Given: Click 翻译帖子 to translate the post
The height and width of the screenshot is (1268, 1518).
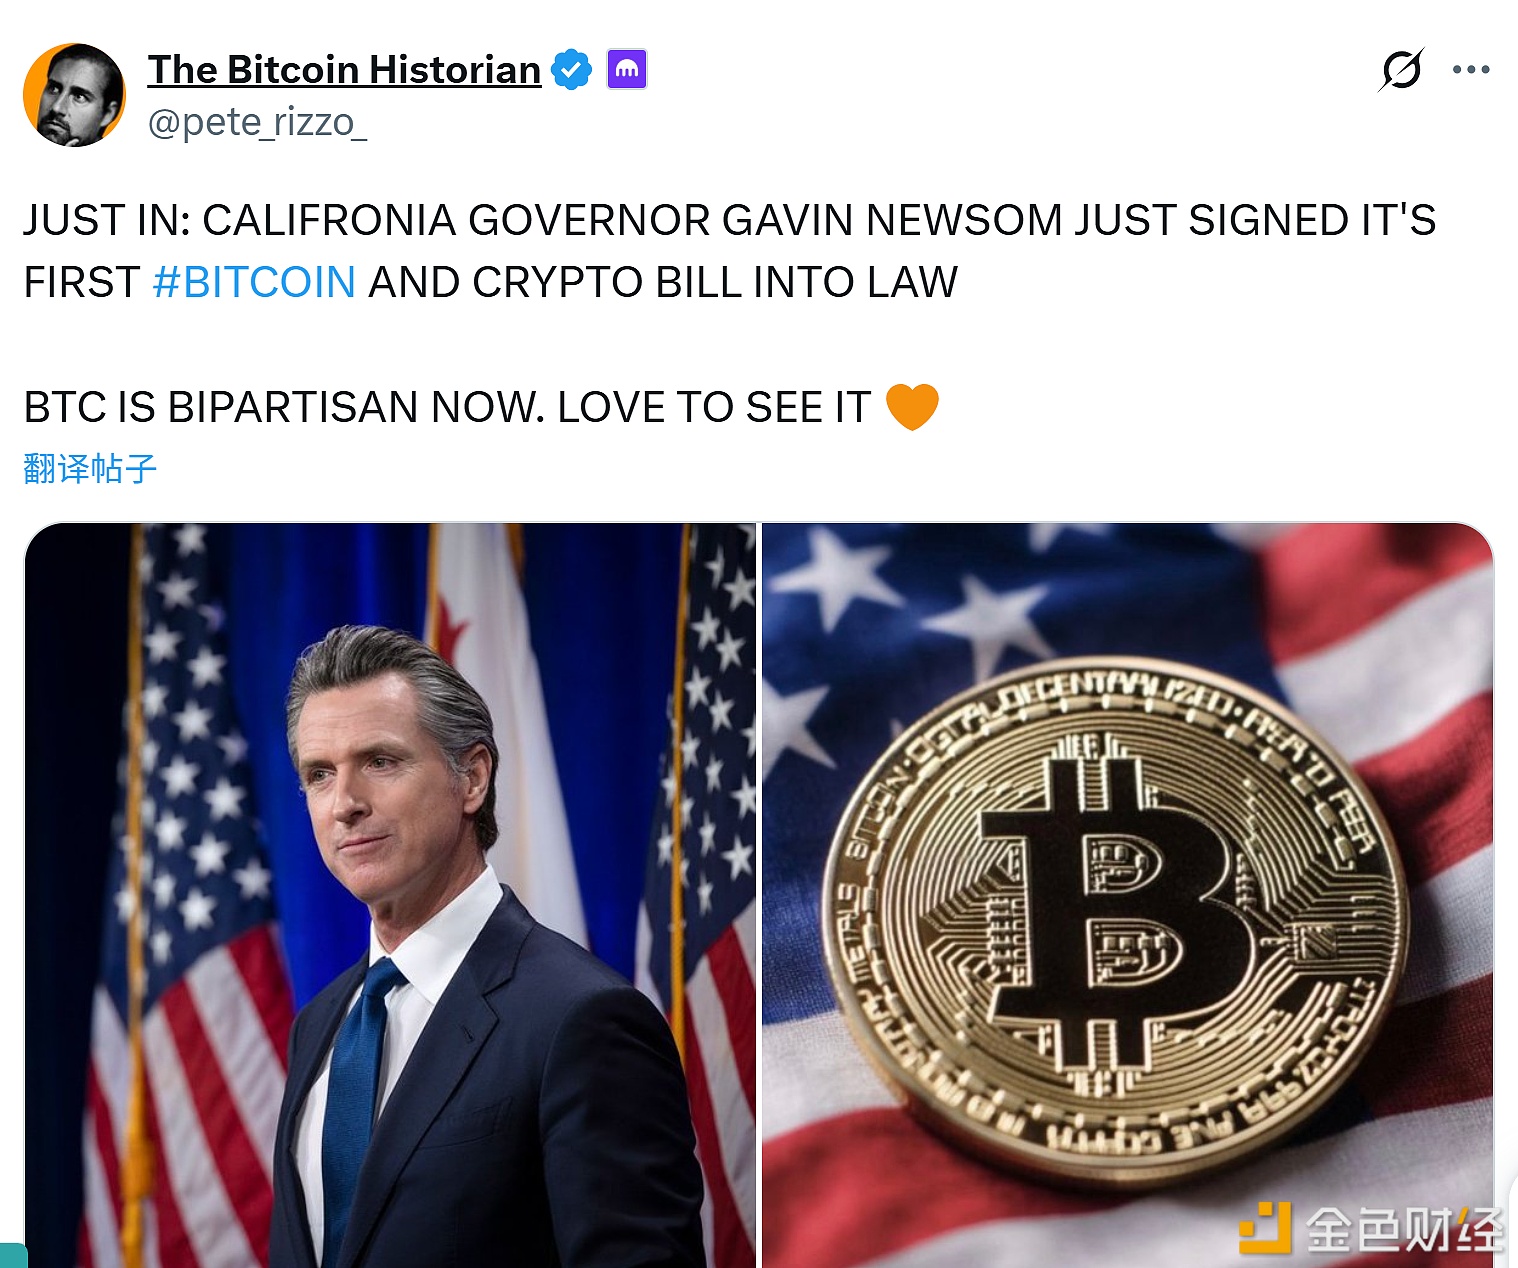Looking at the screenshot, I should click(x=90, y=468).
